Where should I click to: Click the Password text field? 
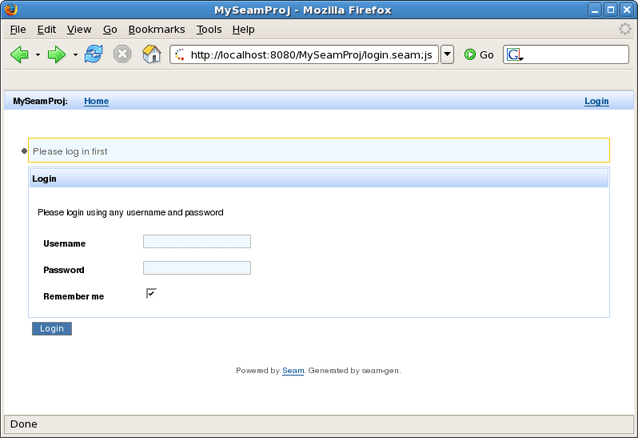[197, 268]
